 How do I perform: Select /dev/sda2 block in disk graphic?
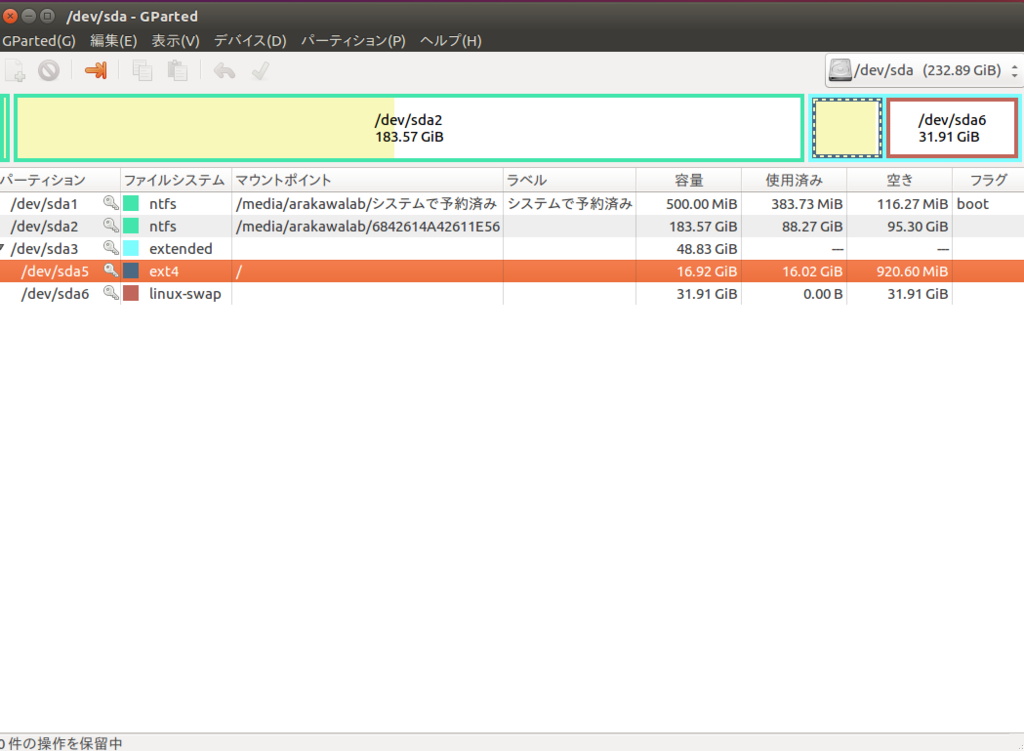[409, 128]
